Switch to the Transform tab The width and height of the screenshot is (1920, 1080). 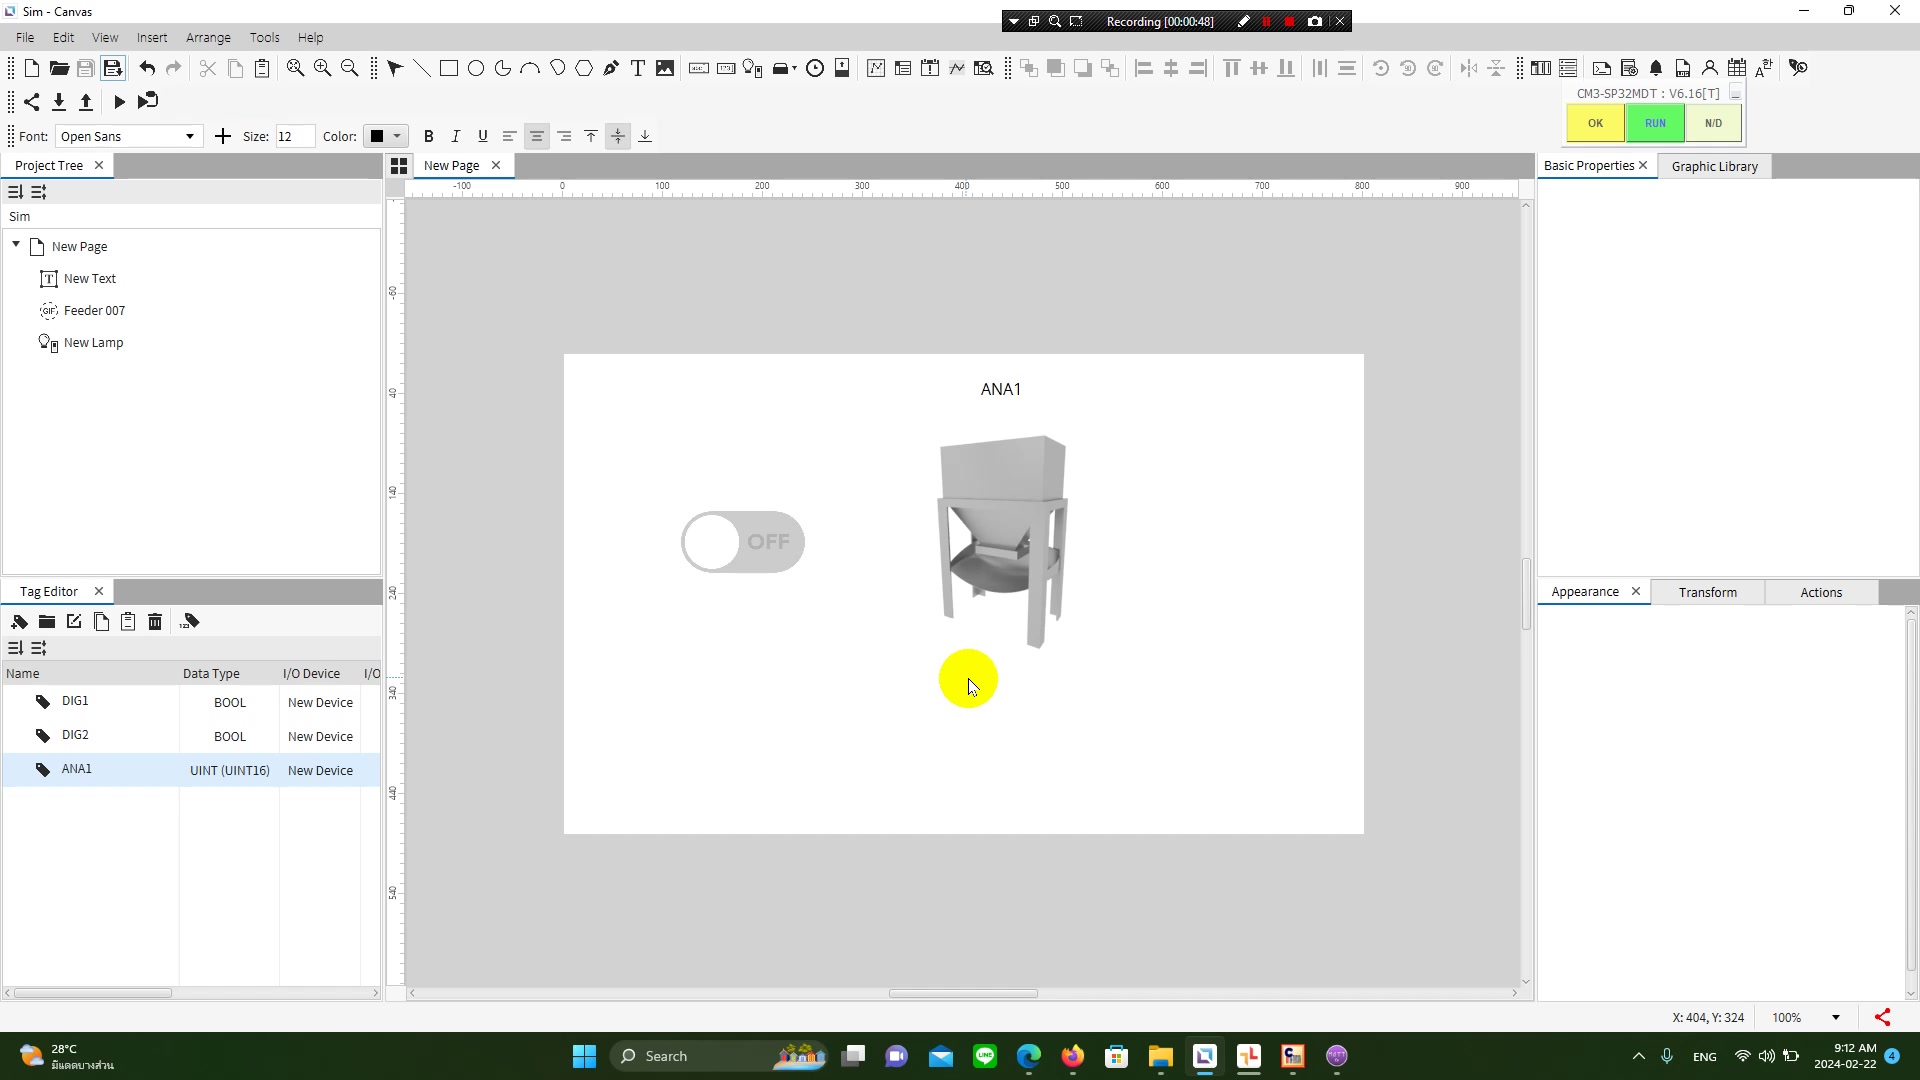(1707, 592)
